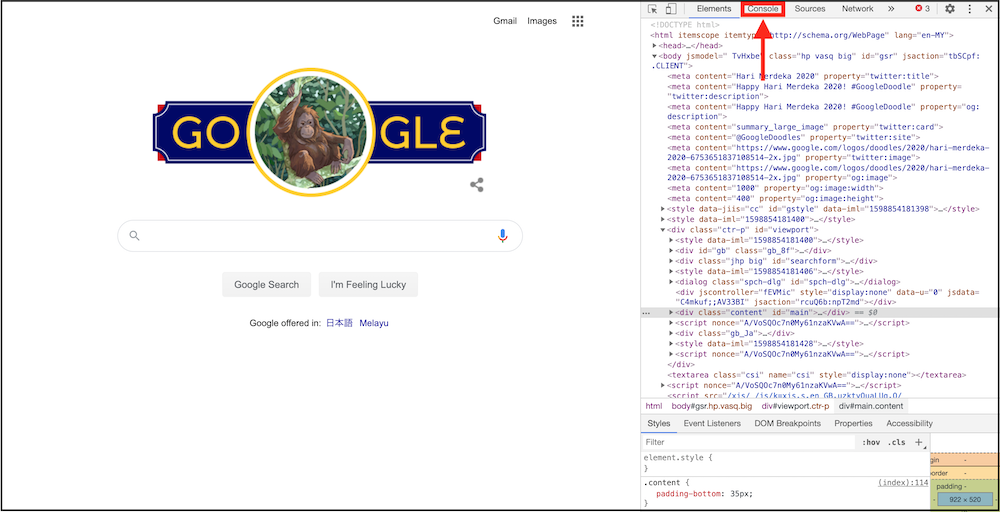Select meta content="@GoogleDoodles" row
The width and height of the screenshot is (1000, 512).
[x=794, y=138]
